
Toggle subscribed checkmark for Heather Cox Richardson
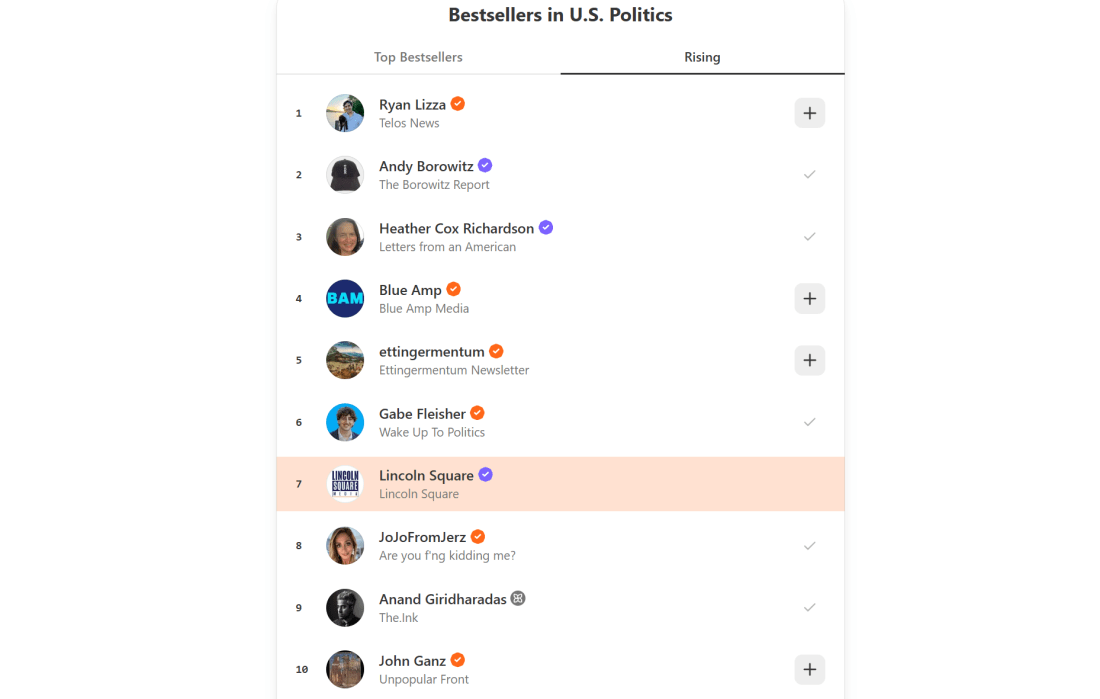click(809, 237)
